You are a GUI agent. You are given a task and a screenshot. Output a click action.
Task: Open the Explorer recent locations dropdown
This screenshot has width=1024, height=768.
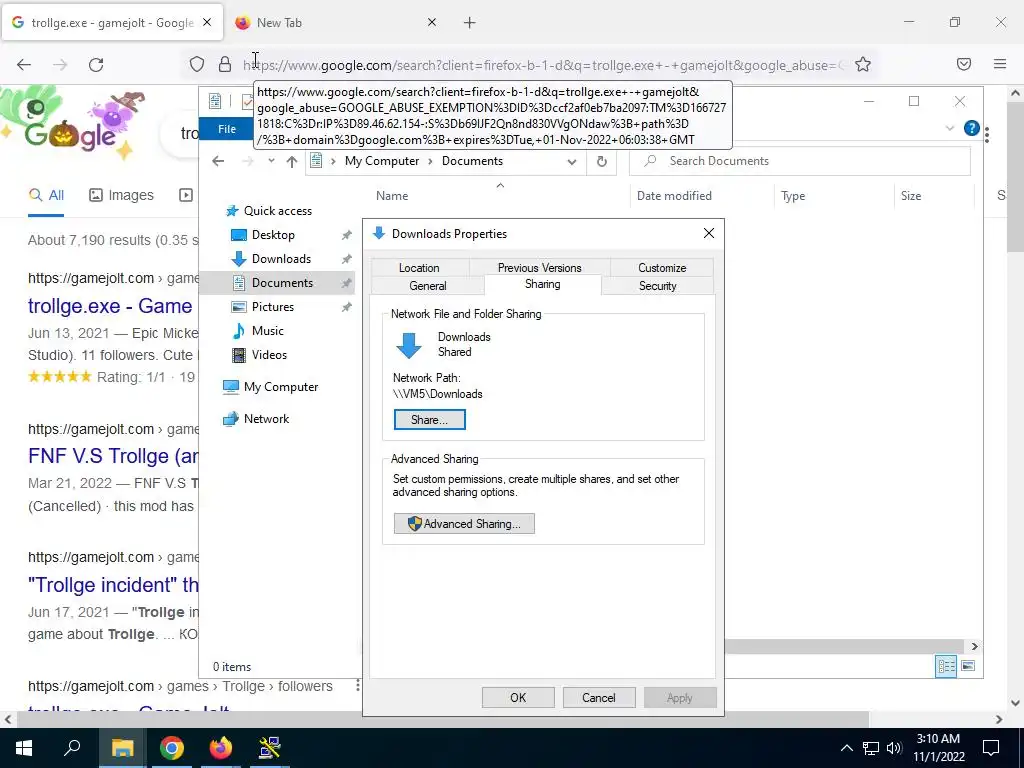click(x=271, y=161)
